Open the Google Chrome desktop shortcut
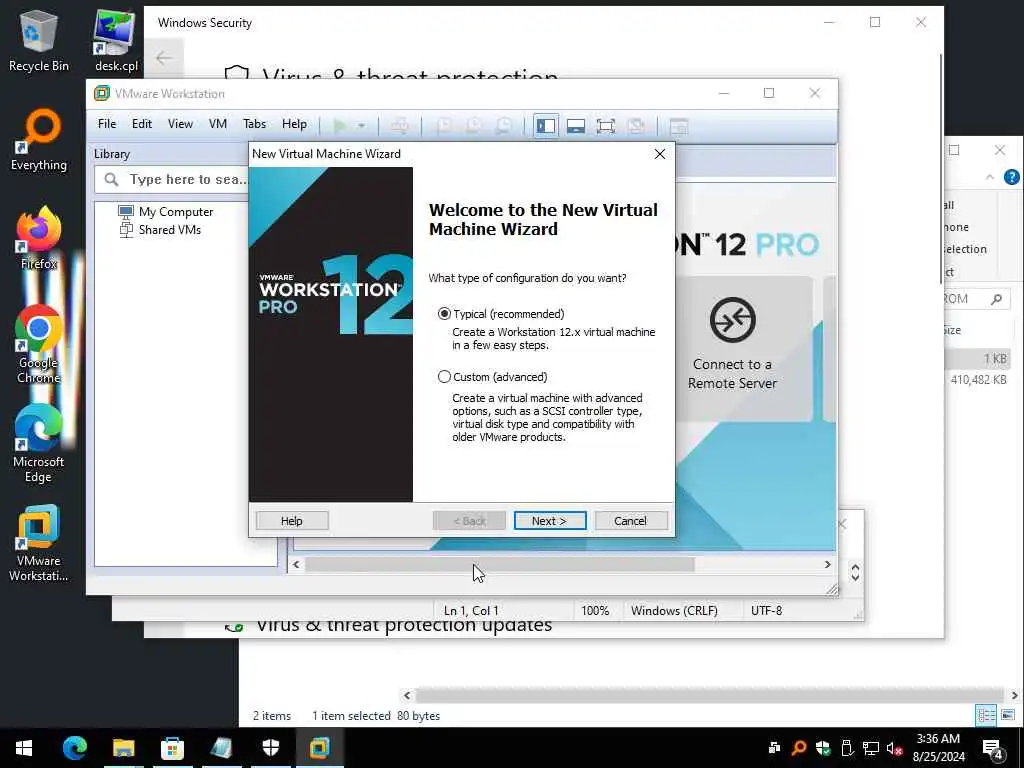Screen dimensions: 1024x768 tap(39, 344)
